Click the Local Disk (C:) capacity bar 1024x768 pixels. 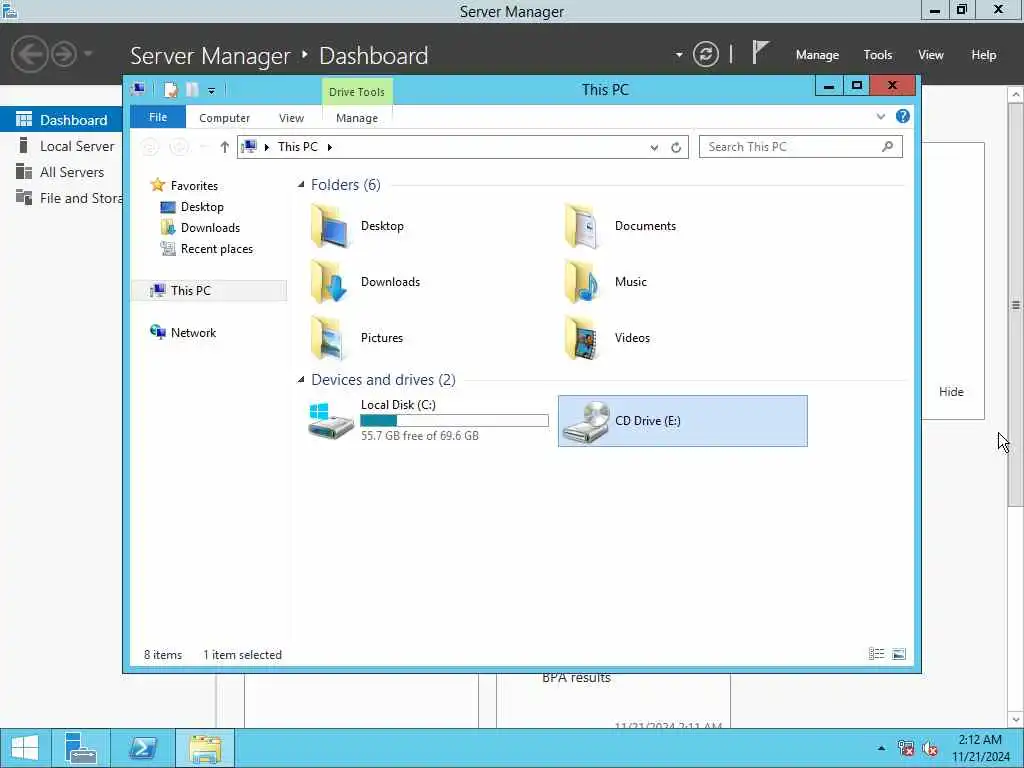tap(455, 421)
